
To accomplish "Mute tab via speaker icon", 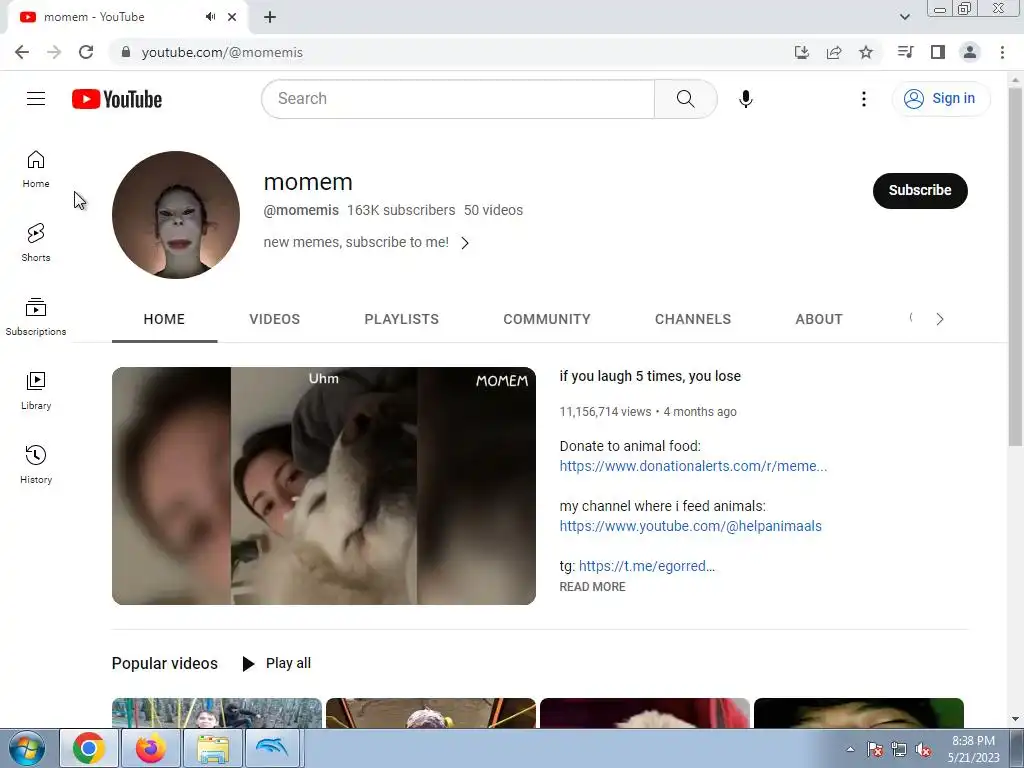I will pos(210,17).
